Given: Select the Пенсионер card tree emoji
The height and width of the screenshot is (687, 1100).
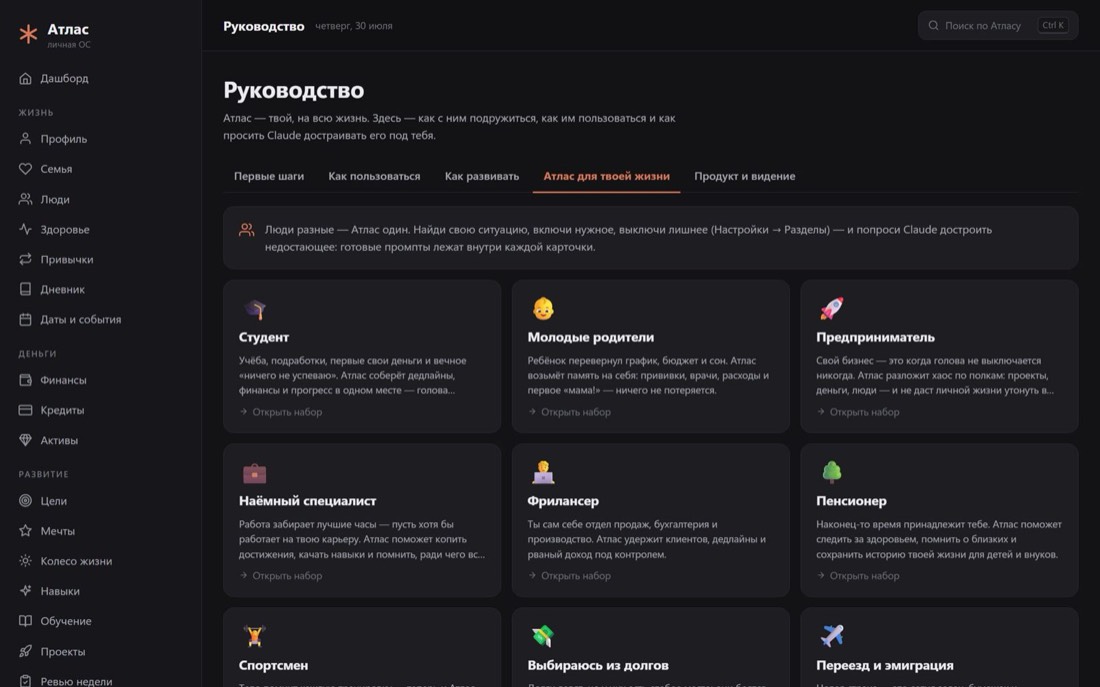Looking at the screenshot, I should tap(831, 472).
